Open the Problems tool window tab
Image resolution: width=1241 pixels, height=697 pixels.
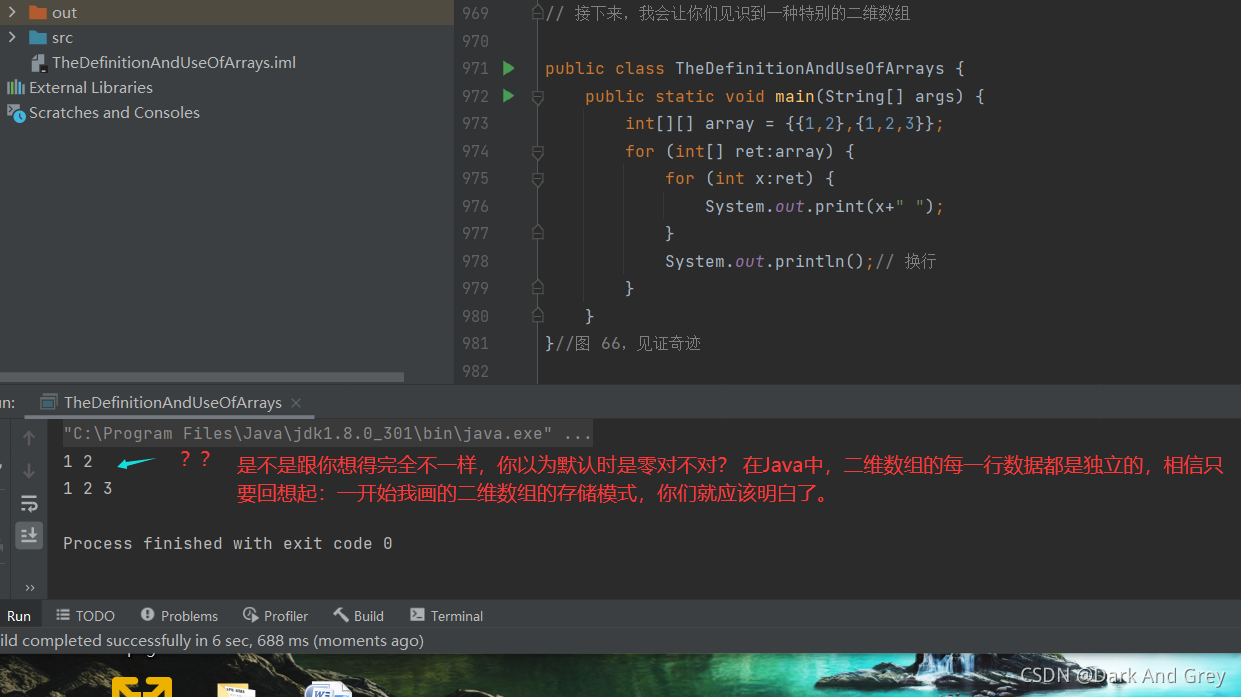pos(179,616)
